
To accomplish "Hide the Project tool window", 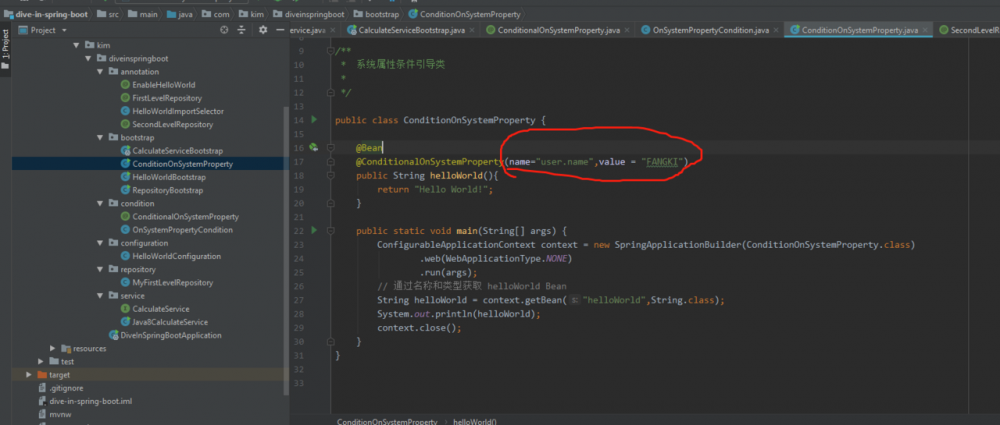I will (280, 30).
